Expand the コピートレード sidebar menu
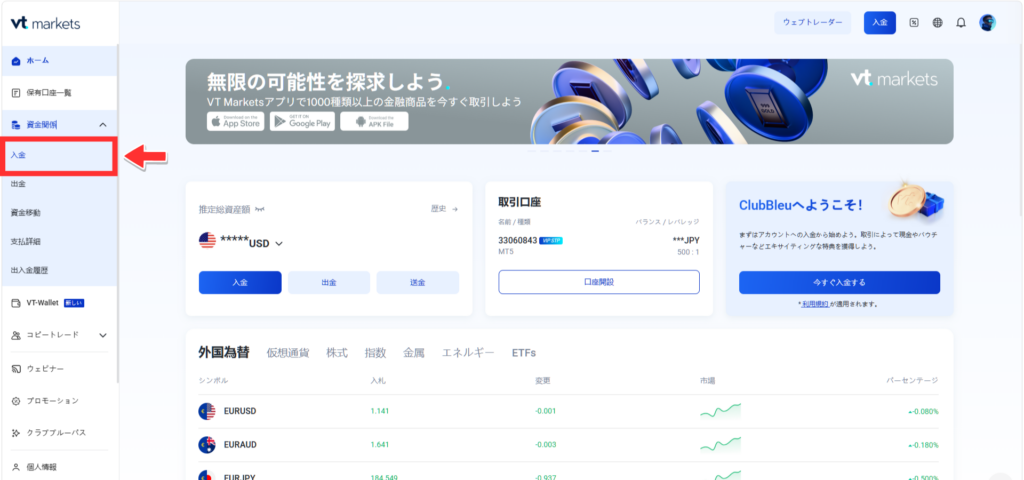This screenshot has height=480, width=1024. [103, 335]
